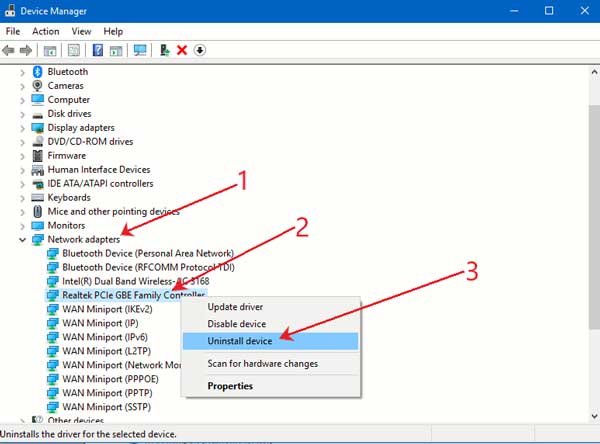
Task: Open the View menu
Action: 81,31
